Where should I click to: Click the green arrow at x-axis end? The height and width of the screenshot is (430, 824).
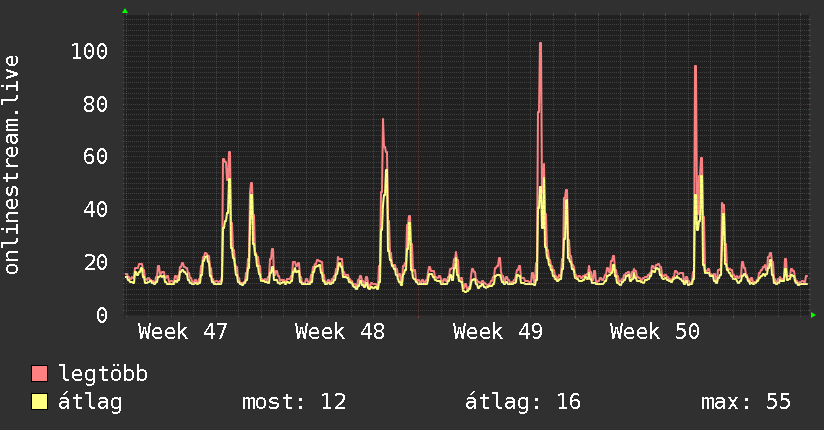813,315
